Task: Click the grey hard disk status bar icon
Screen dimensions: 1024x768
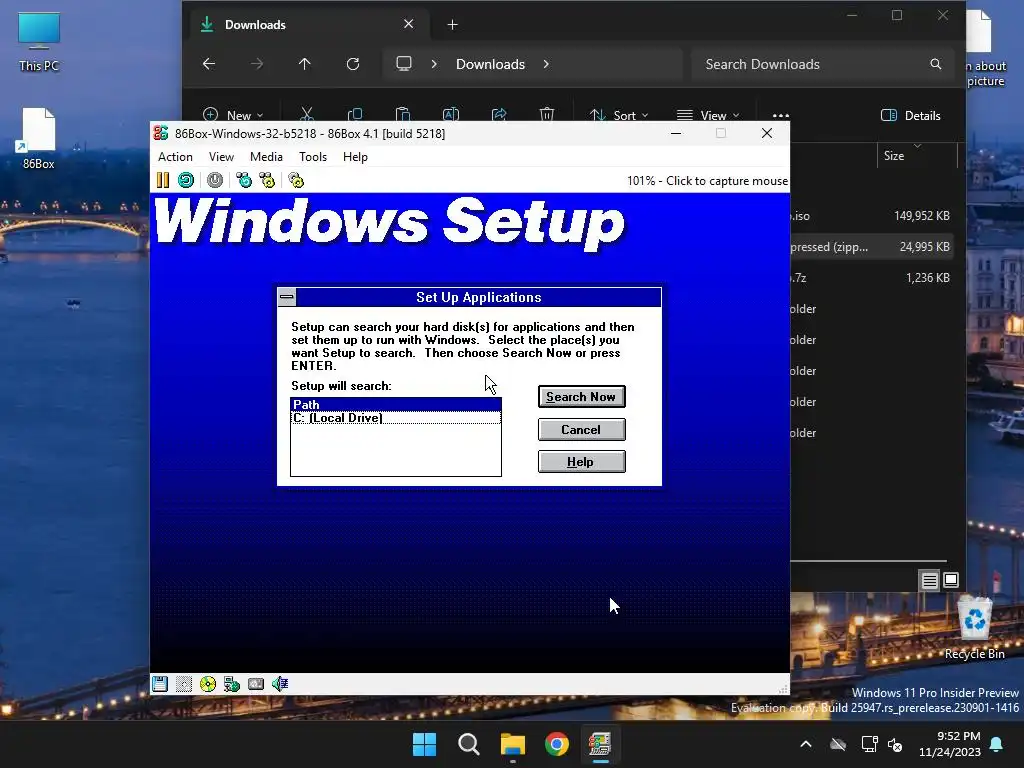Action: tap(256, 684)
